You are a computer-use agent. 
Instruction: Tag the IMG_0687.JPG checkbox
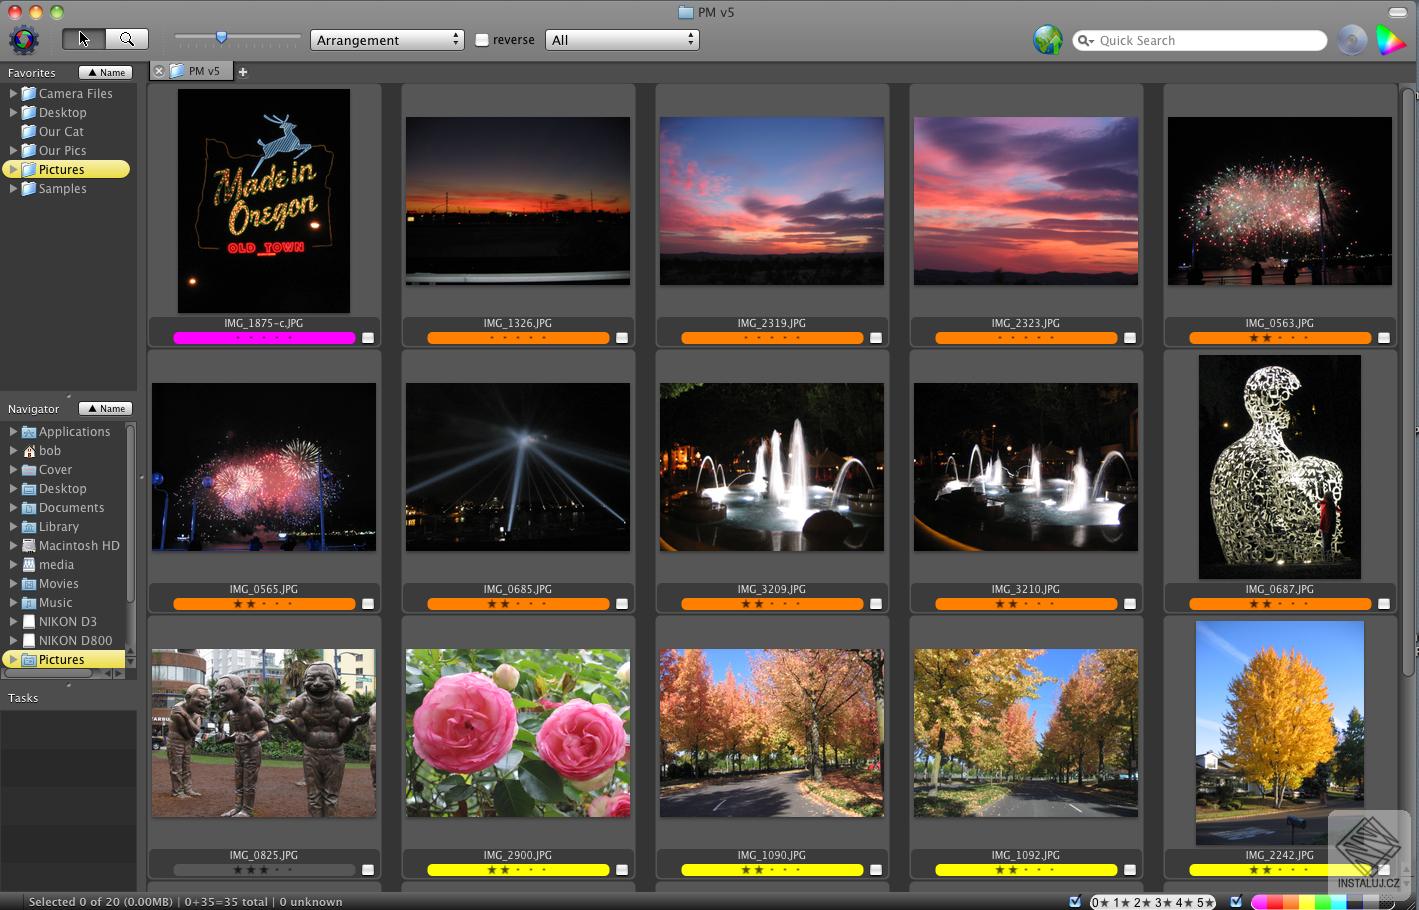(x=1384, y=604)
